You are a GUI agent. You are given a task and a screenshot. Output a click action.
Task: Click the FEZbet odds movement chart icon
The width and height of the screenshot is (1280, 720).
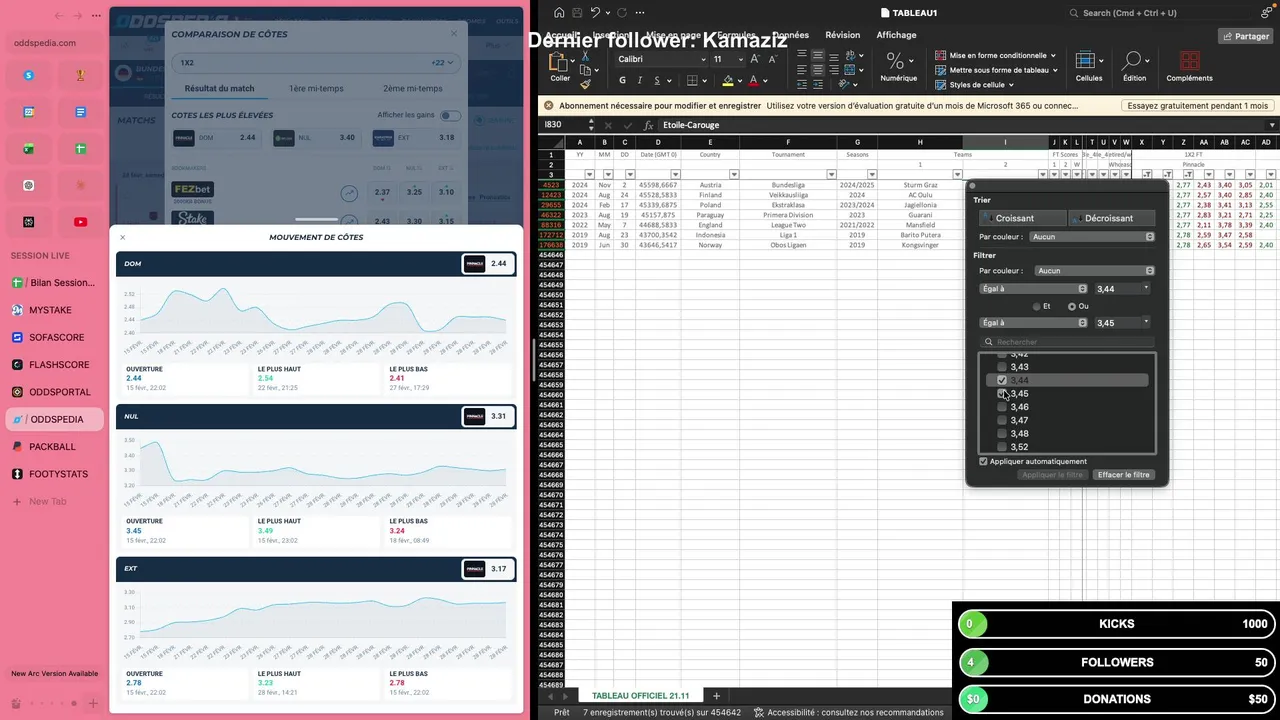[349, 193]
